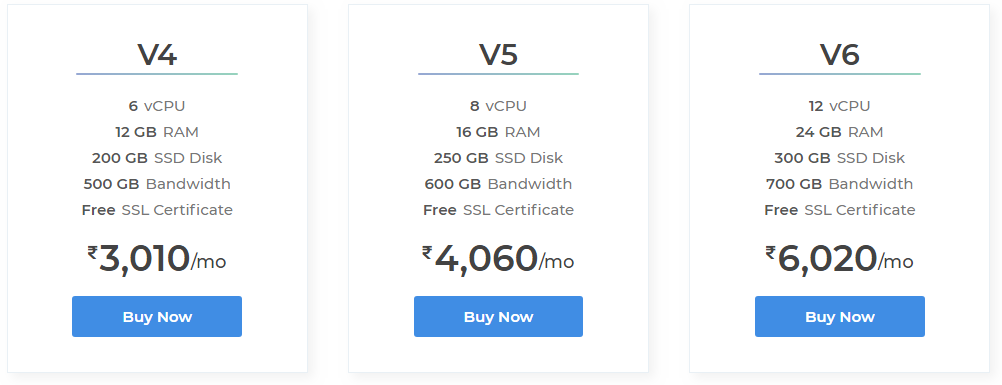Click the ₹4,060/mo price
1002x385 pixels.
click(498, 258)
